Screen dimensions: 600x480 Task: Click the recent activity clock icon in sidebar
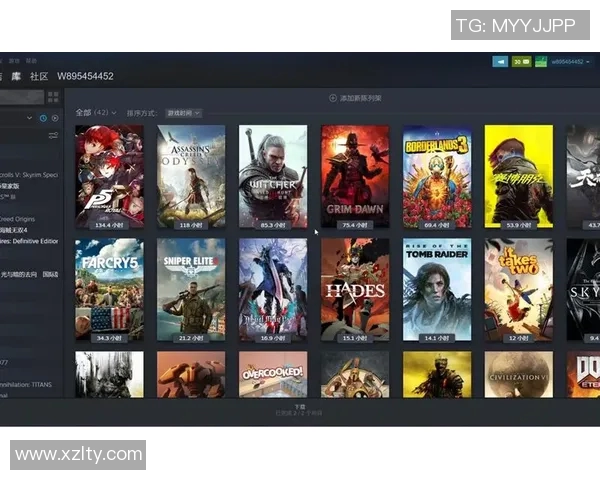(x=42, y=118)
